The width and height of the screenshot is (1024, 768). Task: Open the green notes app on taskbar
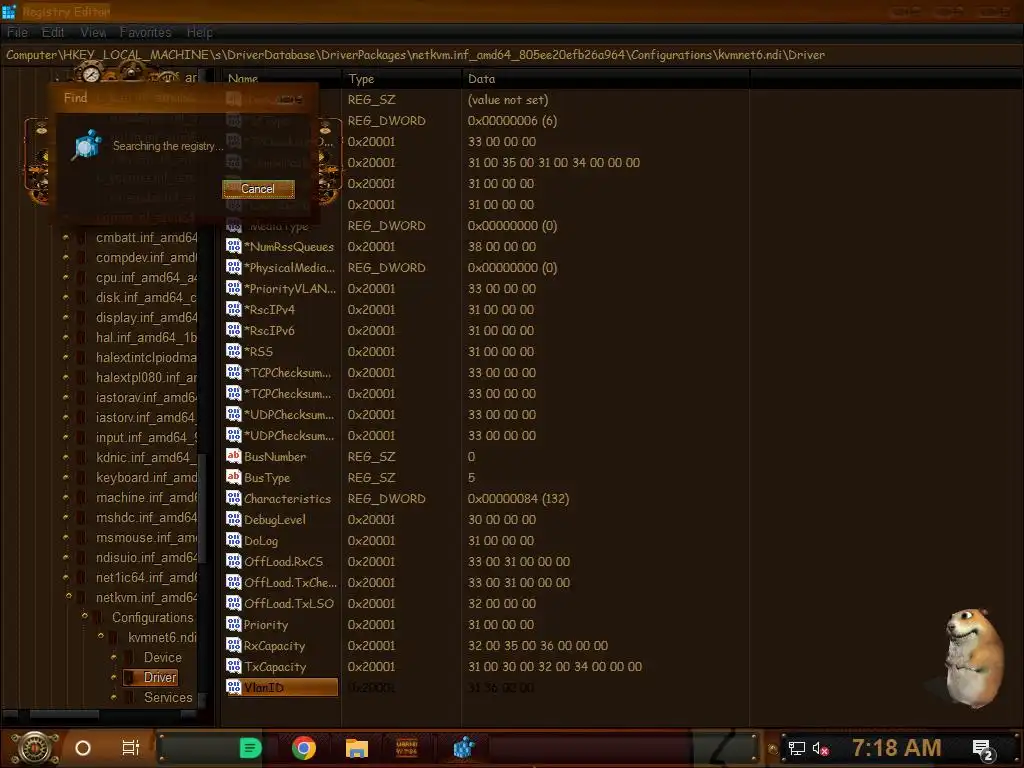click(250, 748)
